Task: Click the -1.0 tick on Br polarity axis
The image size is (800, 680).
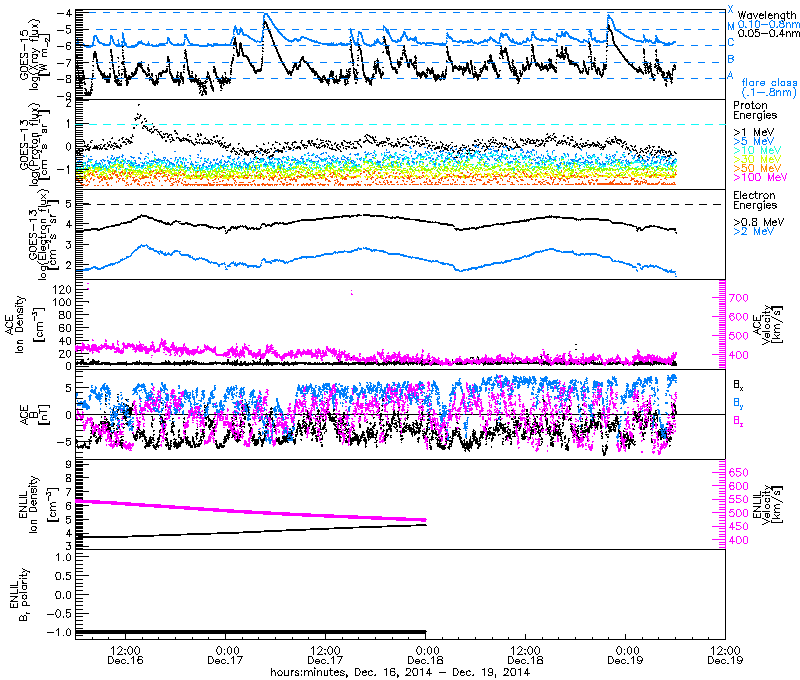Action: (x=59, y=633)
